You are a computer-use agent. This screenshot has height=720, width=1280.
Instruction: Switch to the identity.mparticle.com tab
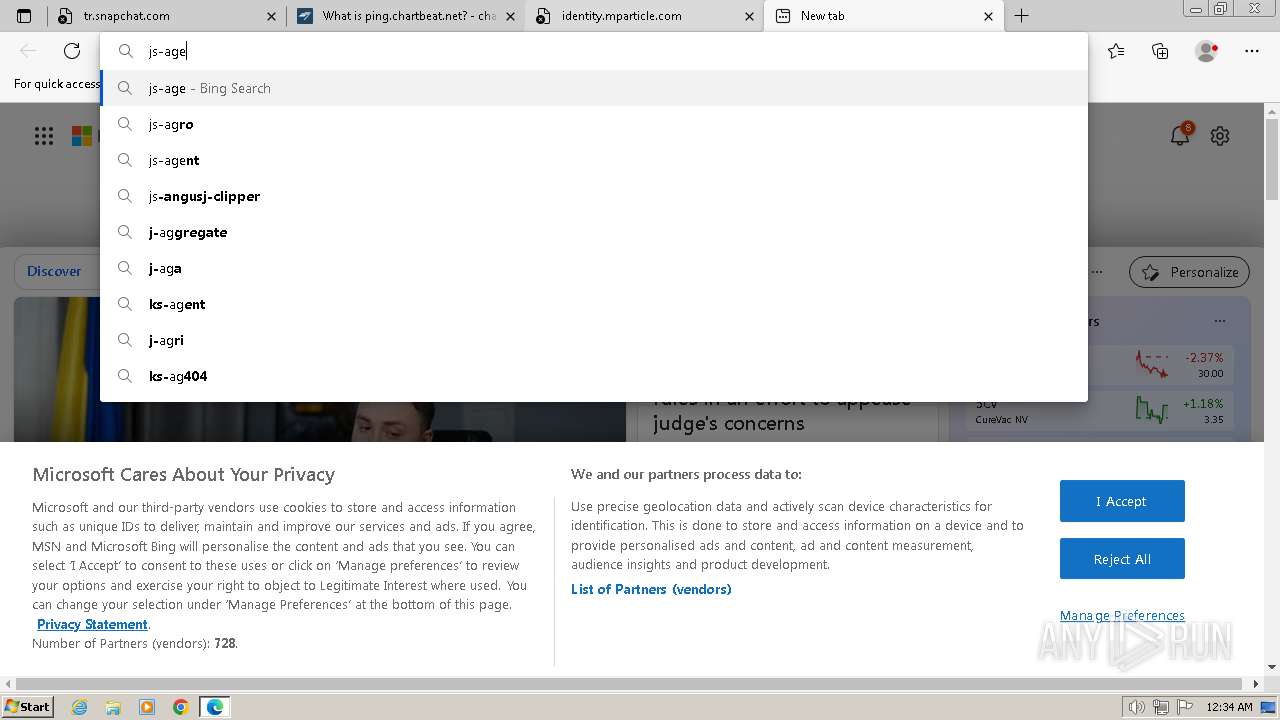point(645,16)
